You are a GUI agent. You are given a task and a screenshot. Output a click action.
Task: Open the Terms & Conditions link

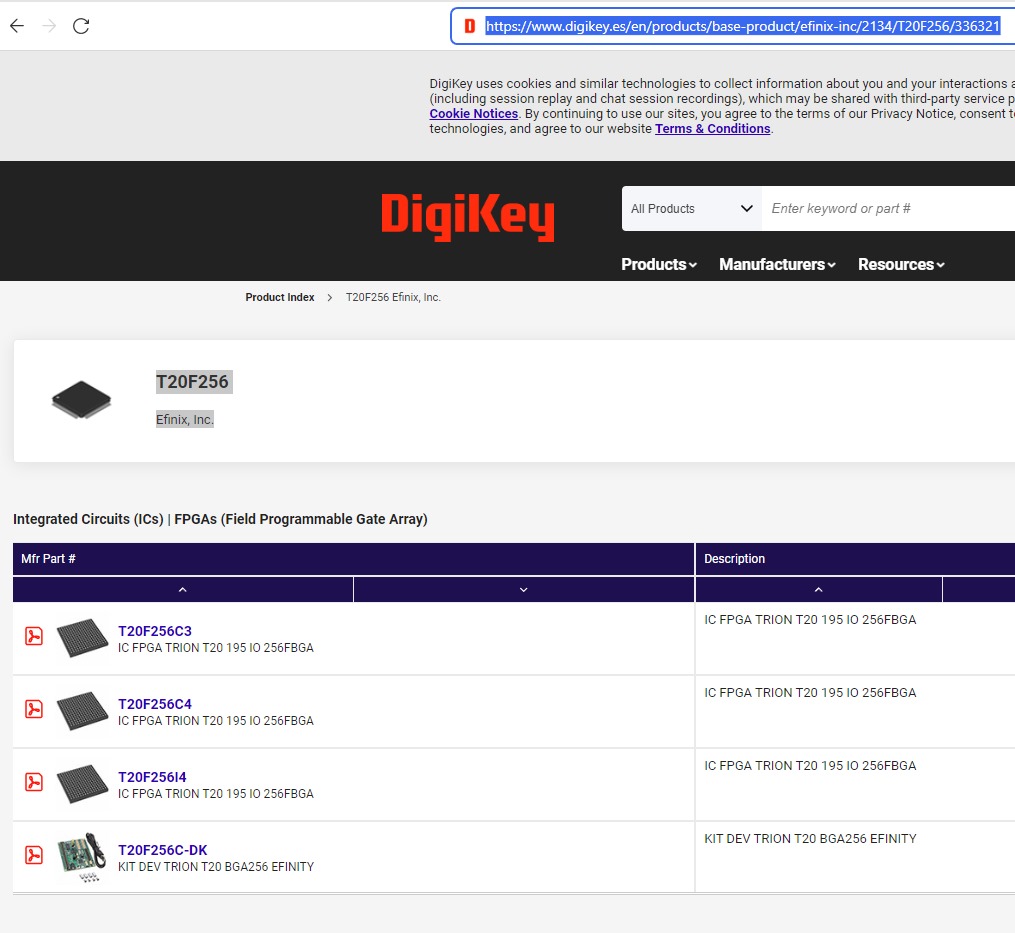pos(713,128)
